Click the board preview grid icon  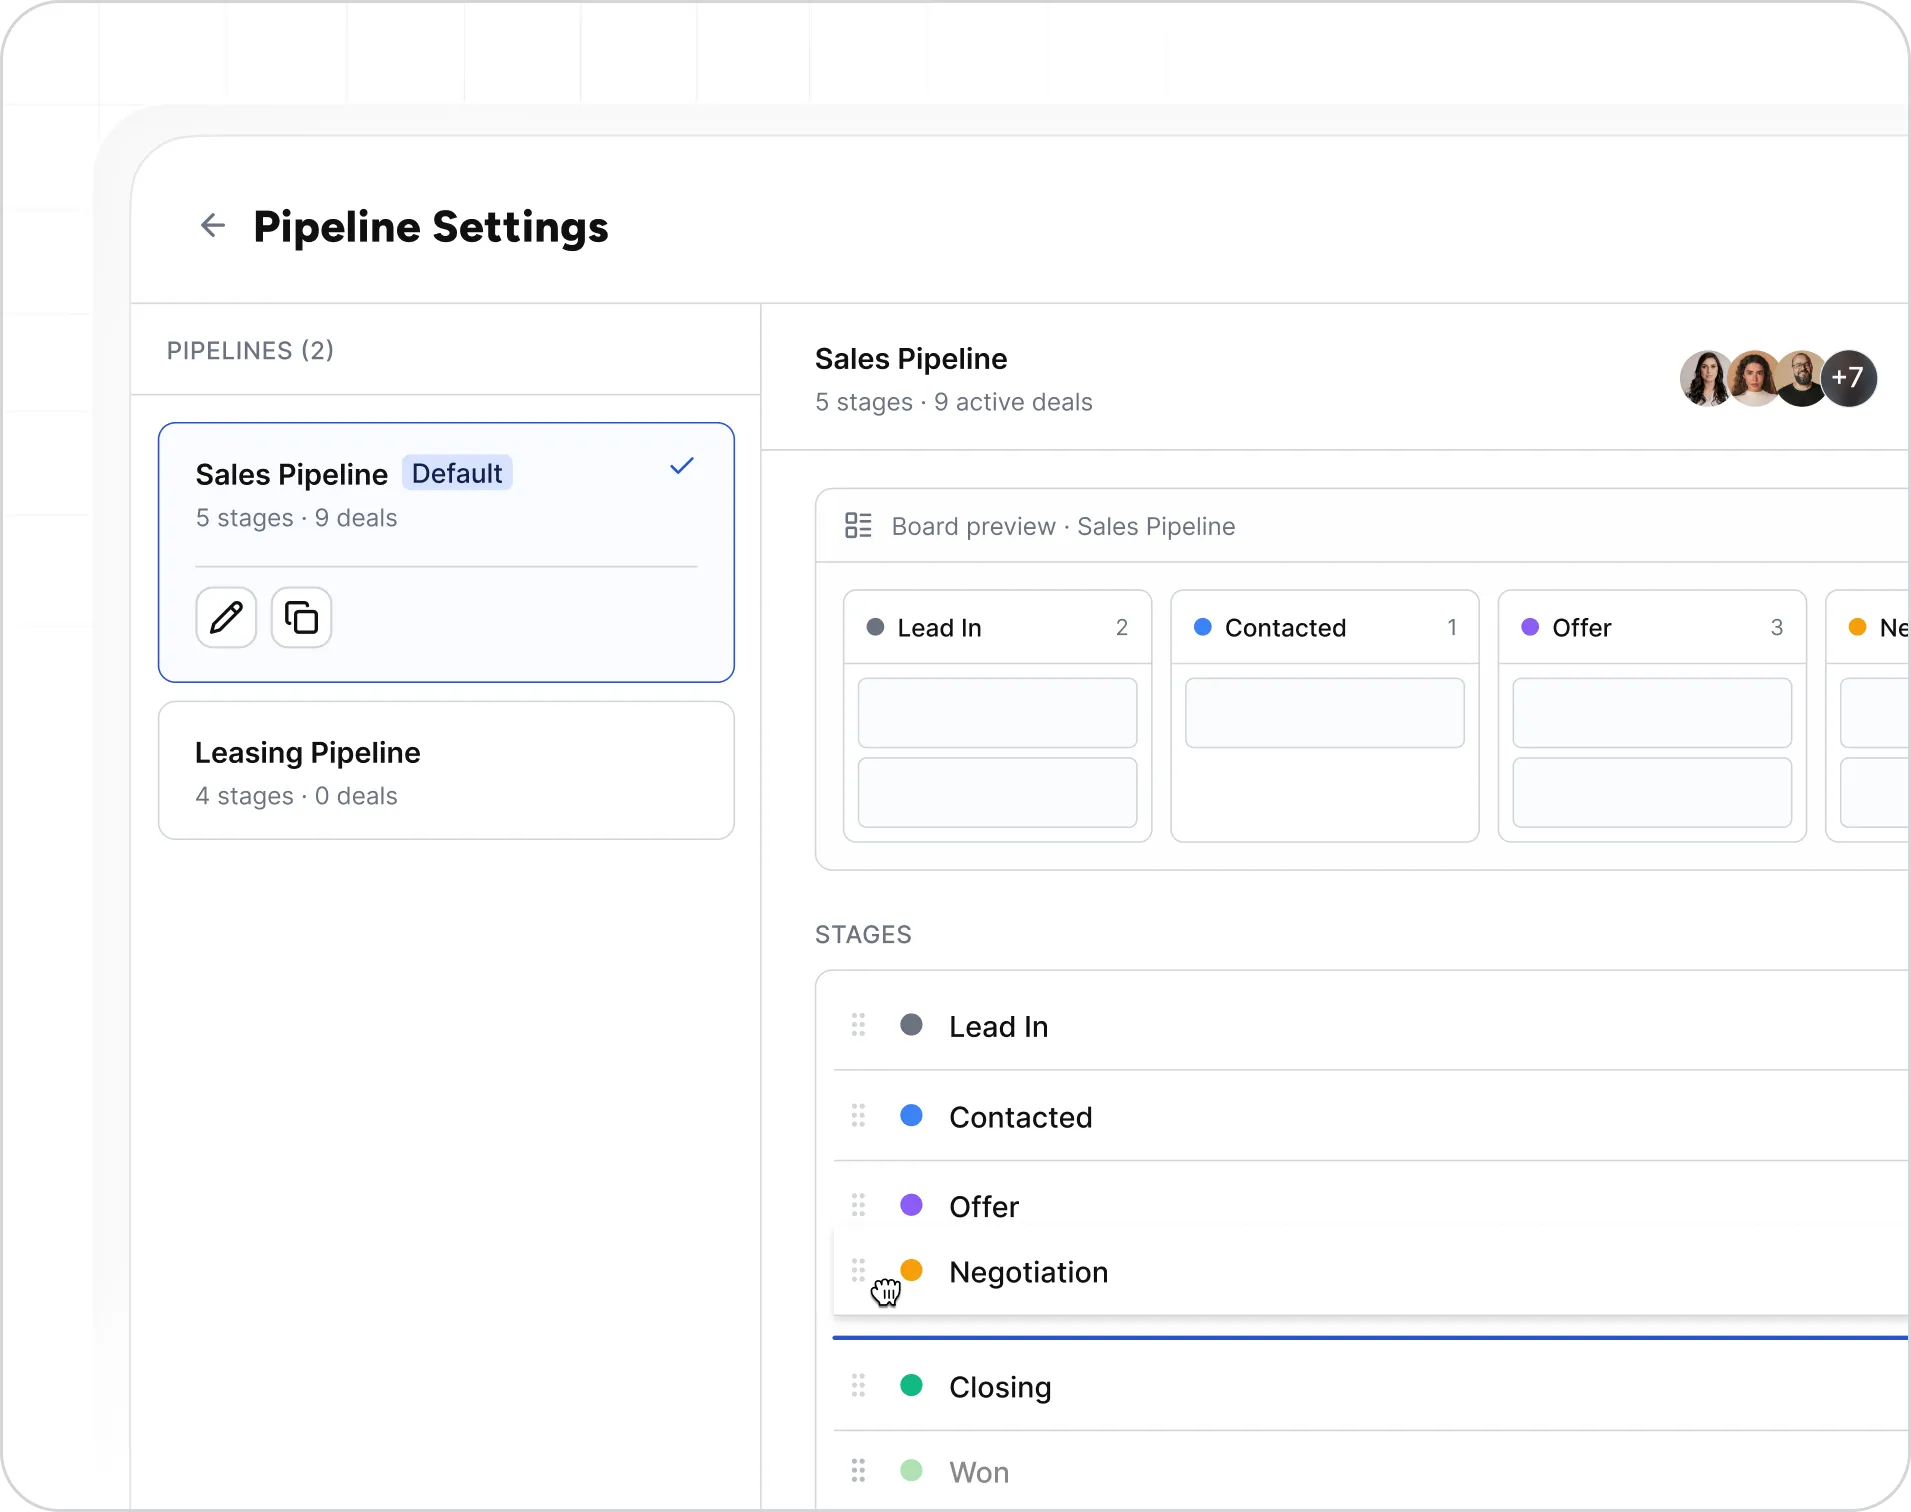858,526
